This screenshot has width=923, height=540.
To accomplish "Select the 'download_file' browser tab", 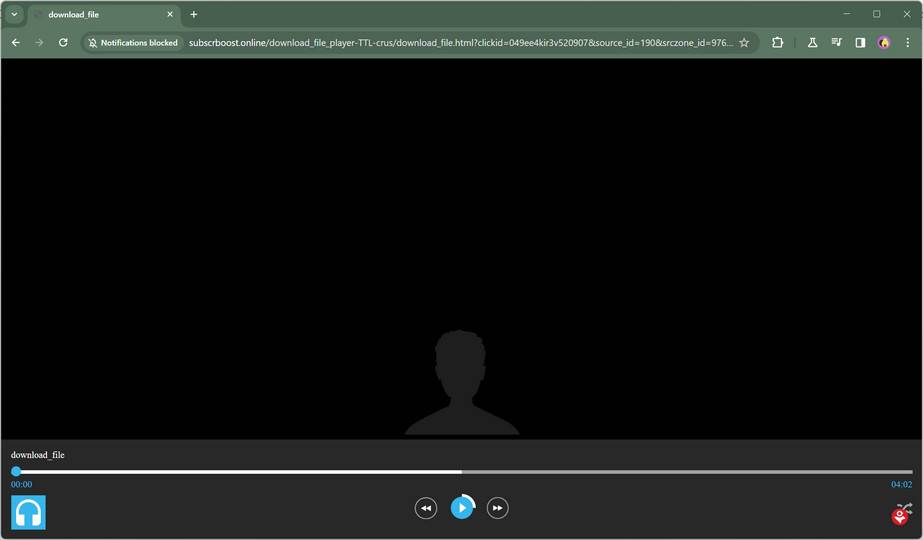I will [104, 15].
